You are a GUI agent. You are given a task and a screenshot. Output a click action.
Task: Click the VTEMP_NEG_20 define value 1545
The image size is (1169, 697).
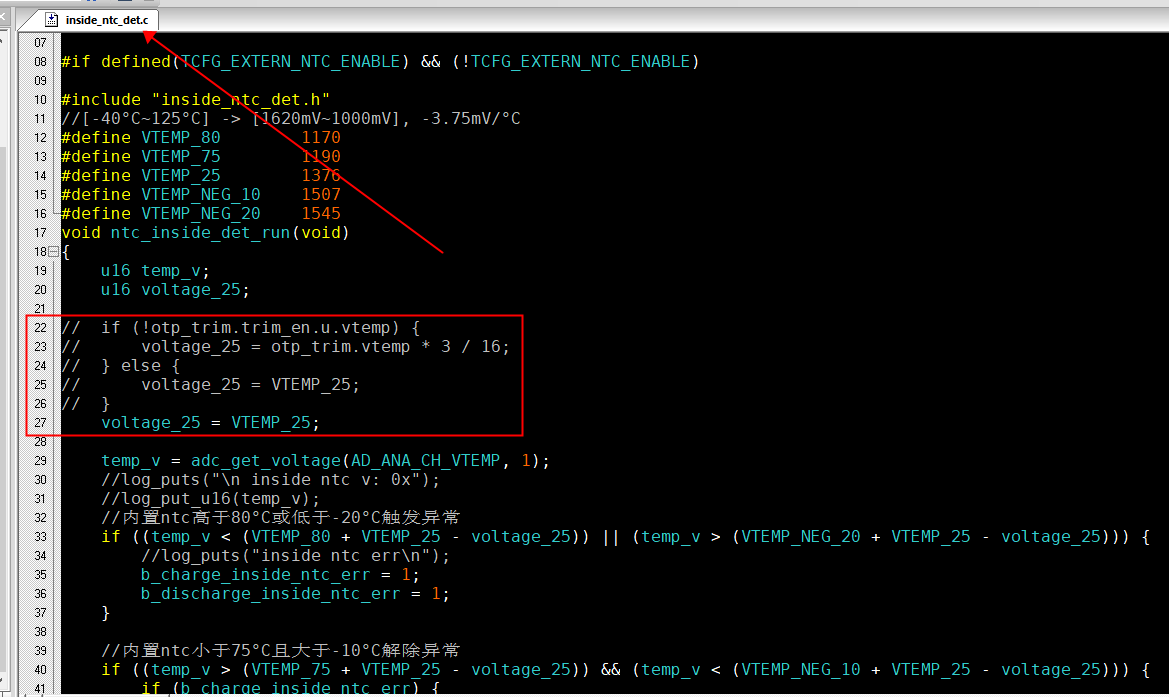(321, 214)
